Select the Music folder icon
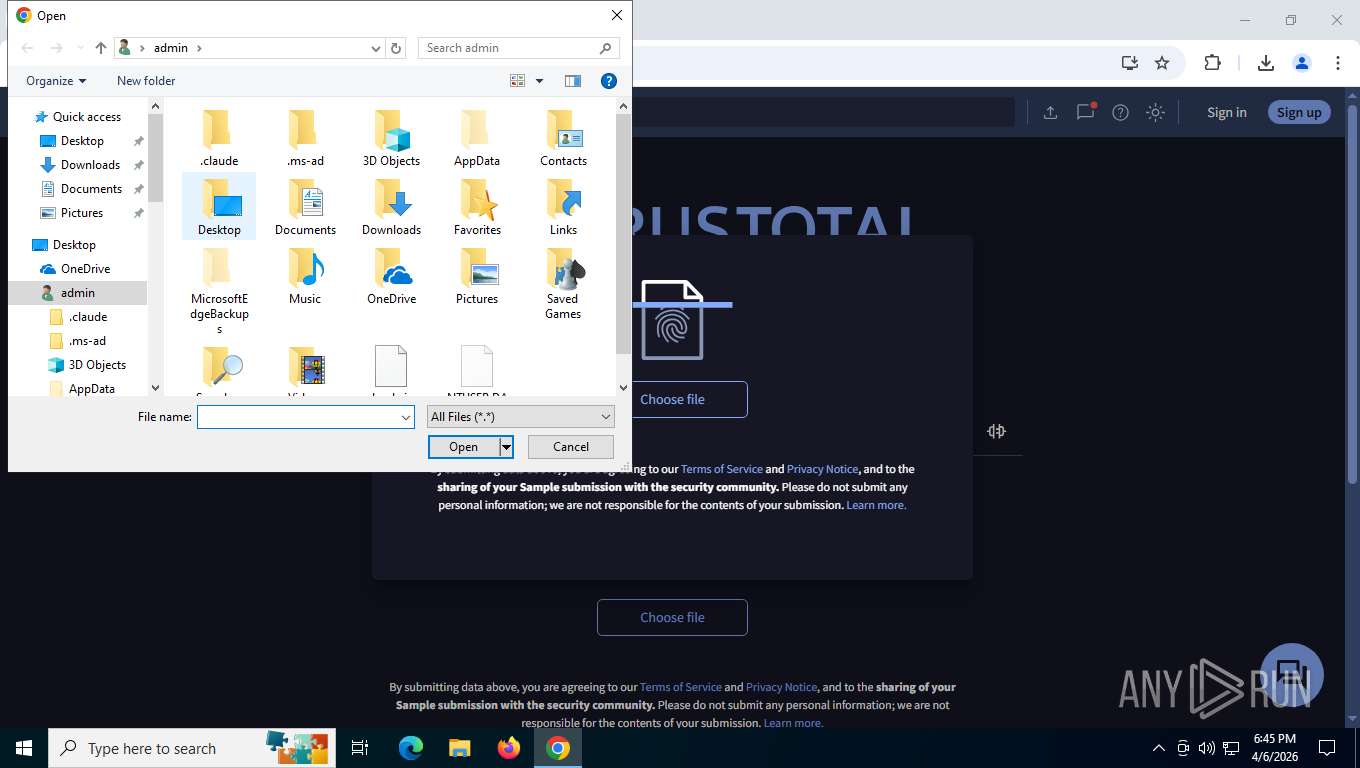Image resolution: width=1360 pixels, height=768 pixels. 305,268
